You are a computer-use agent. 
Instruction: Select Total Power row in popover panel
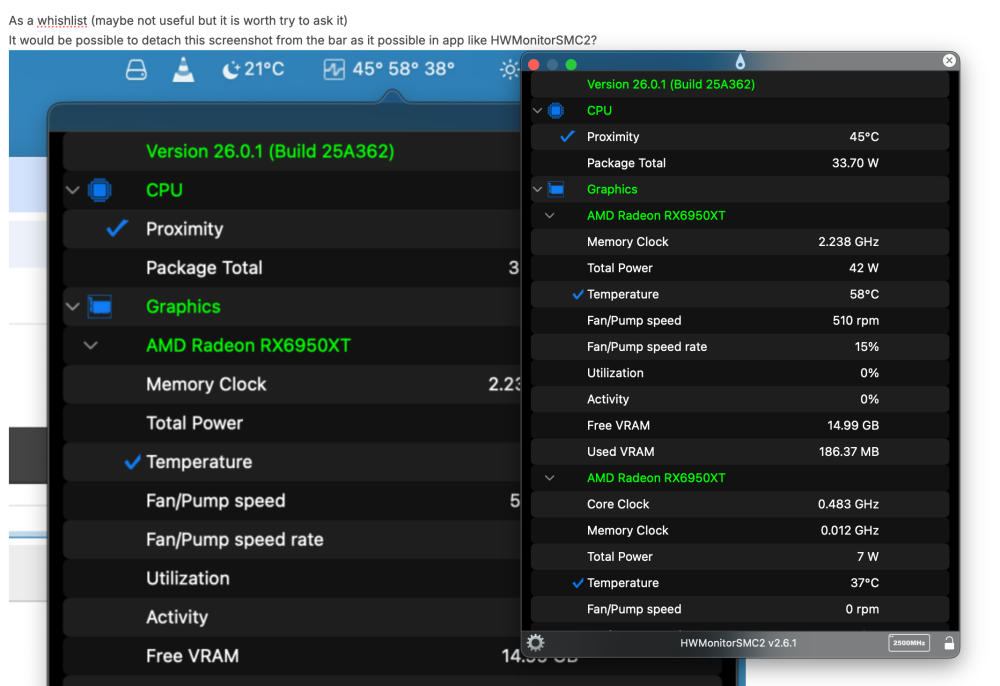tap(292, 423)
